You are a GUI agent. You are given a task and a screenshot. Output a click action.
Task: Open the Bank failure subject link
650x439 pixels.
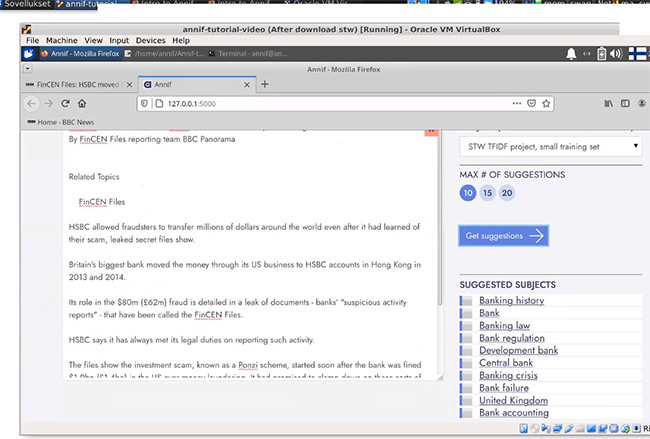pos(504,388)
